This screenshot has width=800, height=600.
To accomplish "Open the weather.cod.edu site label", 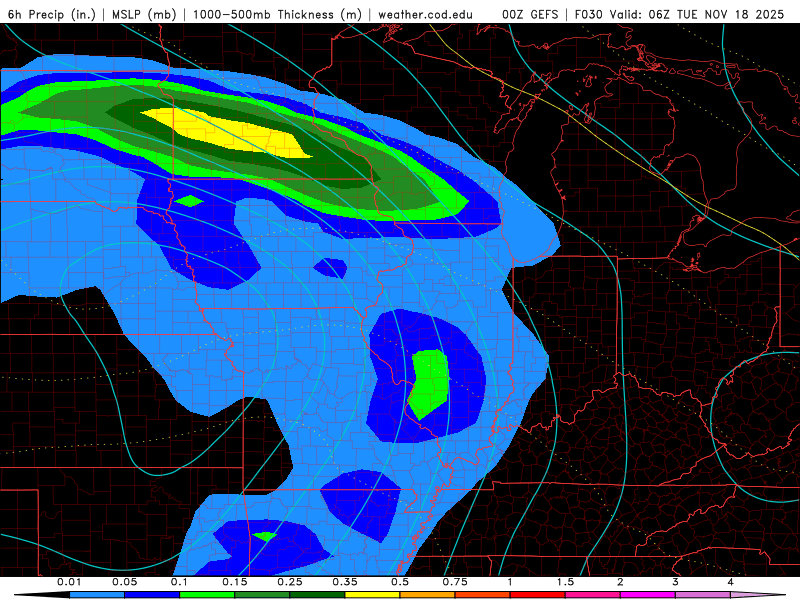I will 425,14.
